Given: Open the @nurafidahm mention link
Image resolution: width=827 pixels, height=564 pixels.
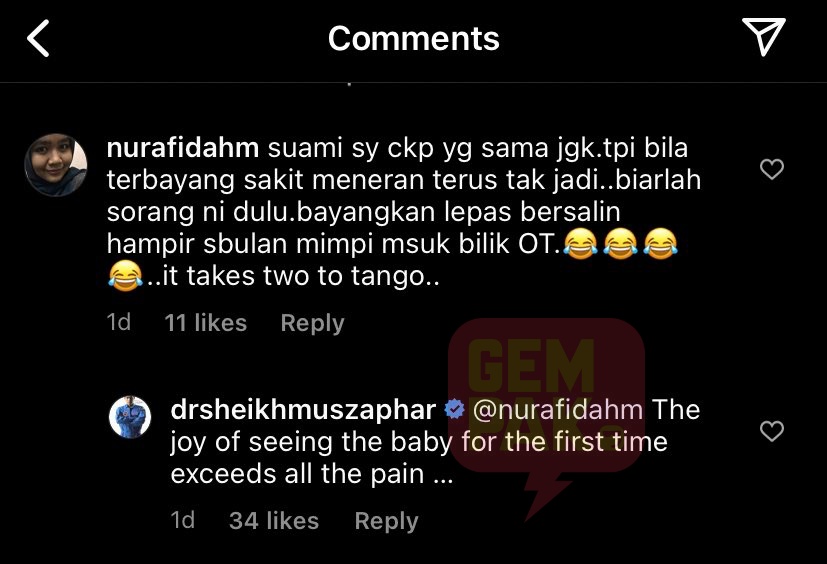Looking at the screenshot, I should coord(557,410).
